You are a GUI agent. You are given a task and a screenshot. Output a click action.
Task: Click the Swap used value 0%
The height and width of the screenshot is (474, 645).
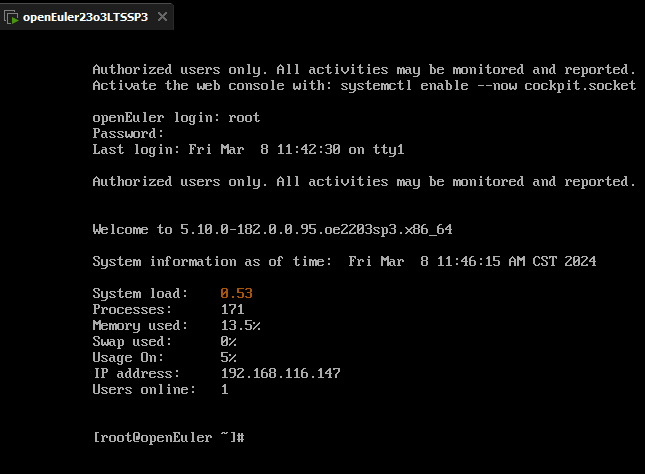pyautogui.click(x=228, y=341)
